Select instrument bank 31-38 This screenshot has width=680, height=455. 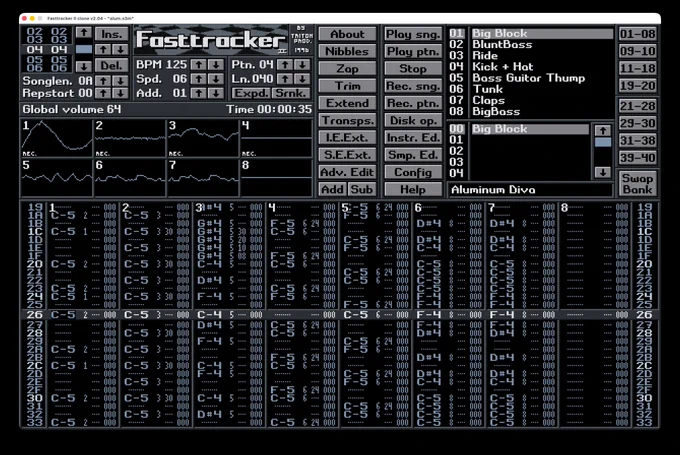(x=637, y=141)
